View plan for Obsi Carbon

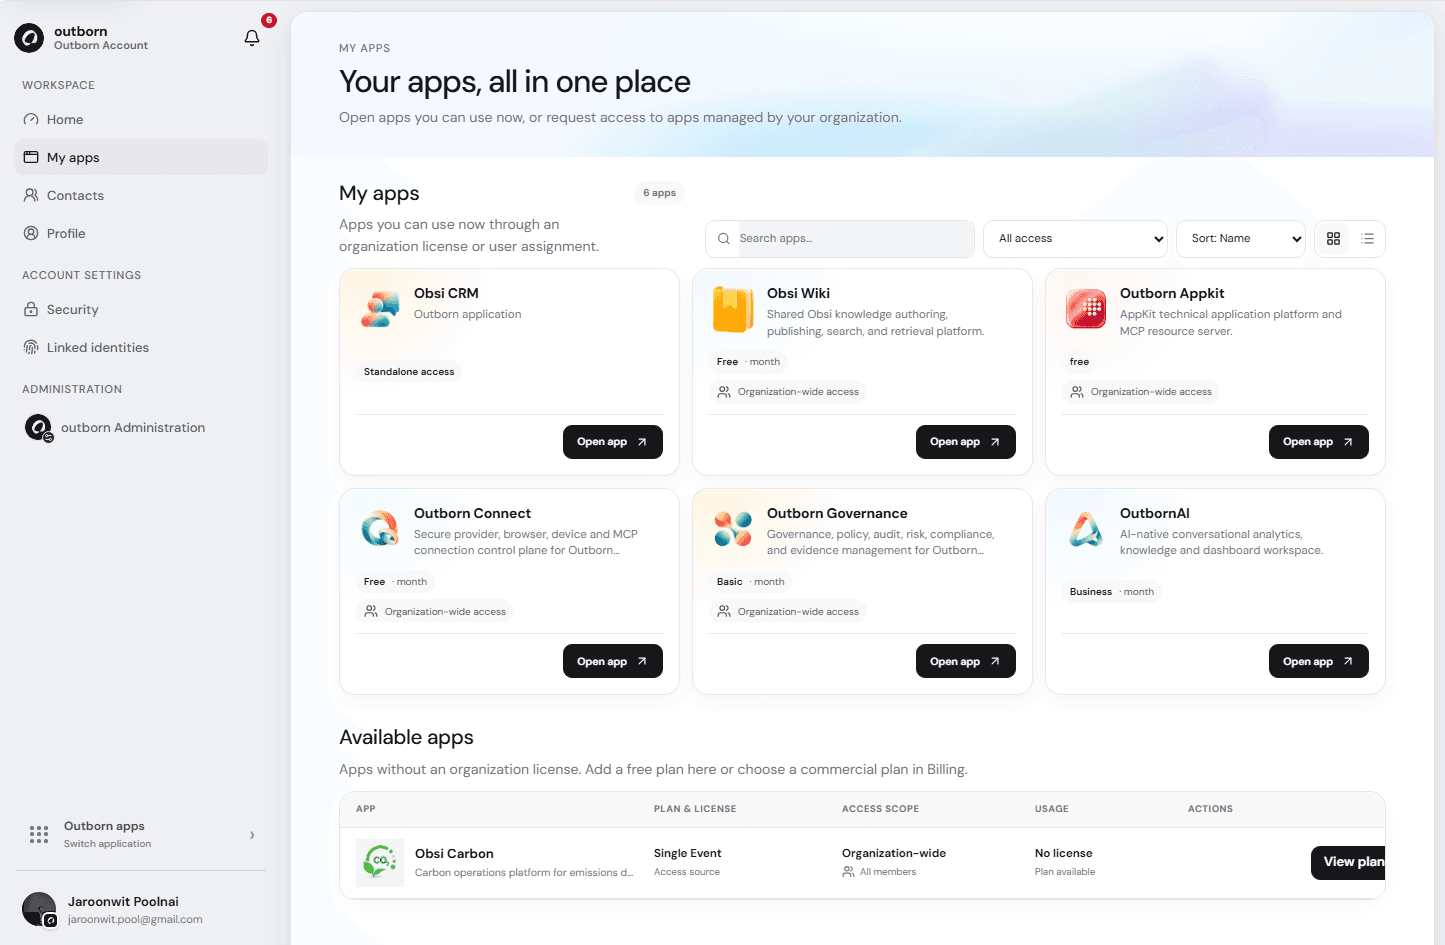[1348, 862]
